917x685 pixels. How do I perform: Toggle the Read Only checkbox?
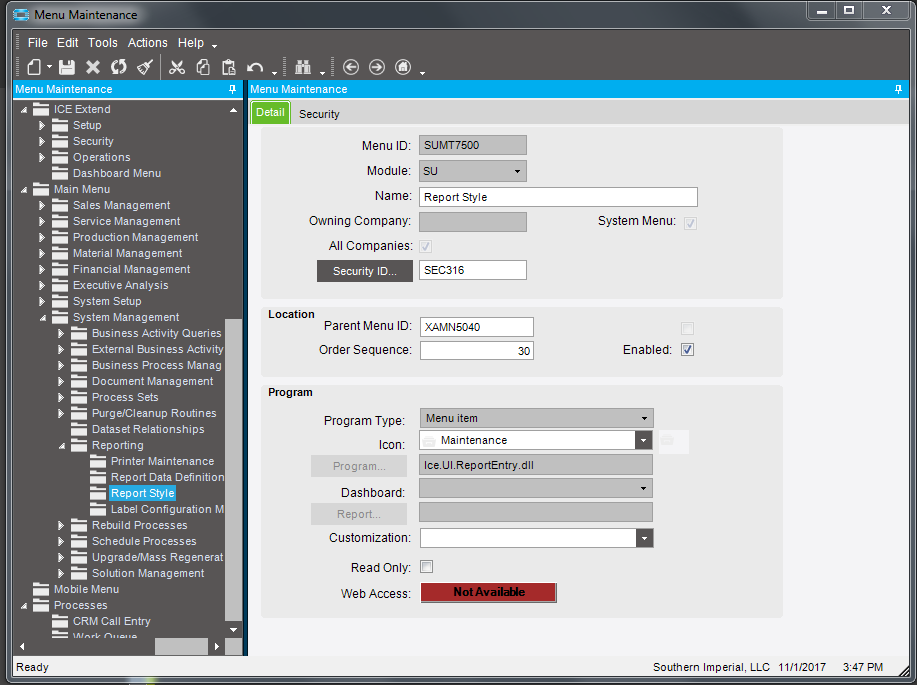tap(426, 567)
